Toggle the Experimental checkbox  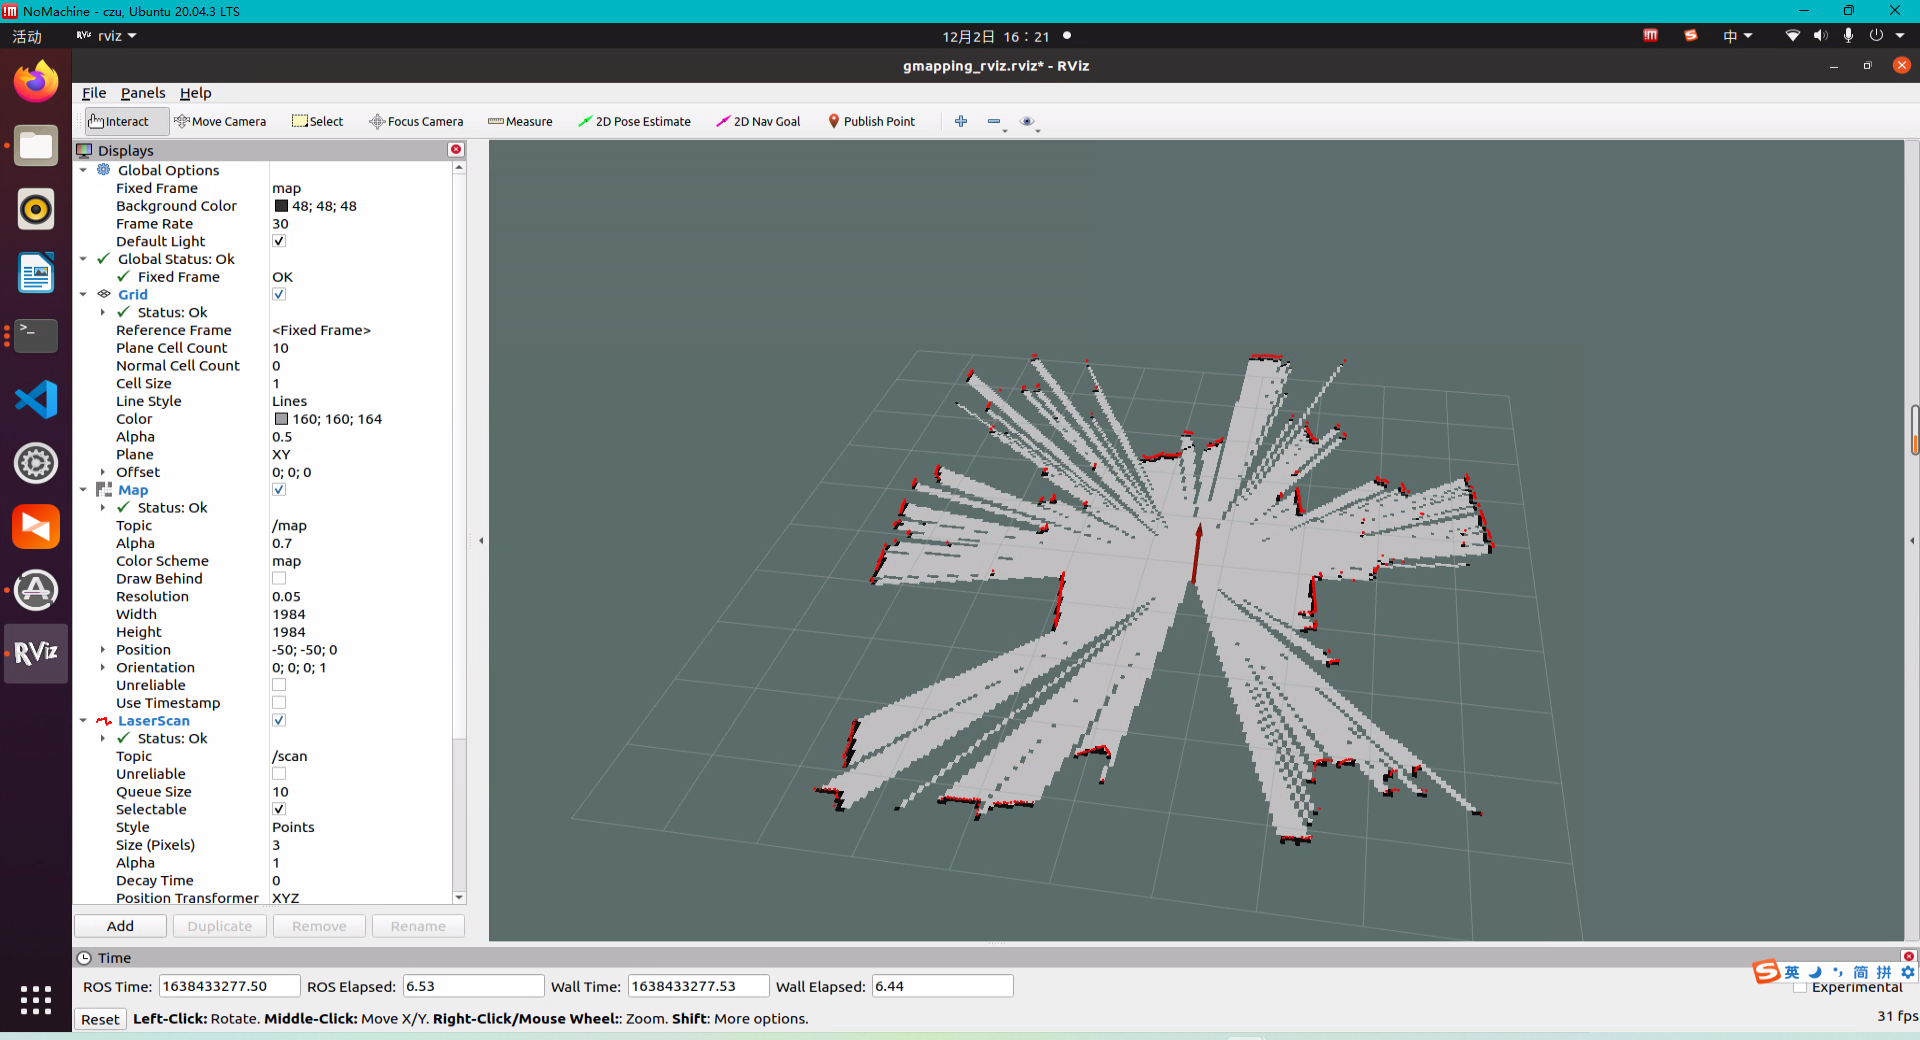point(1800,987)
